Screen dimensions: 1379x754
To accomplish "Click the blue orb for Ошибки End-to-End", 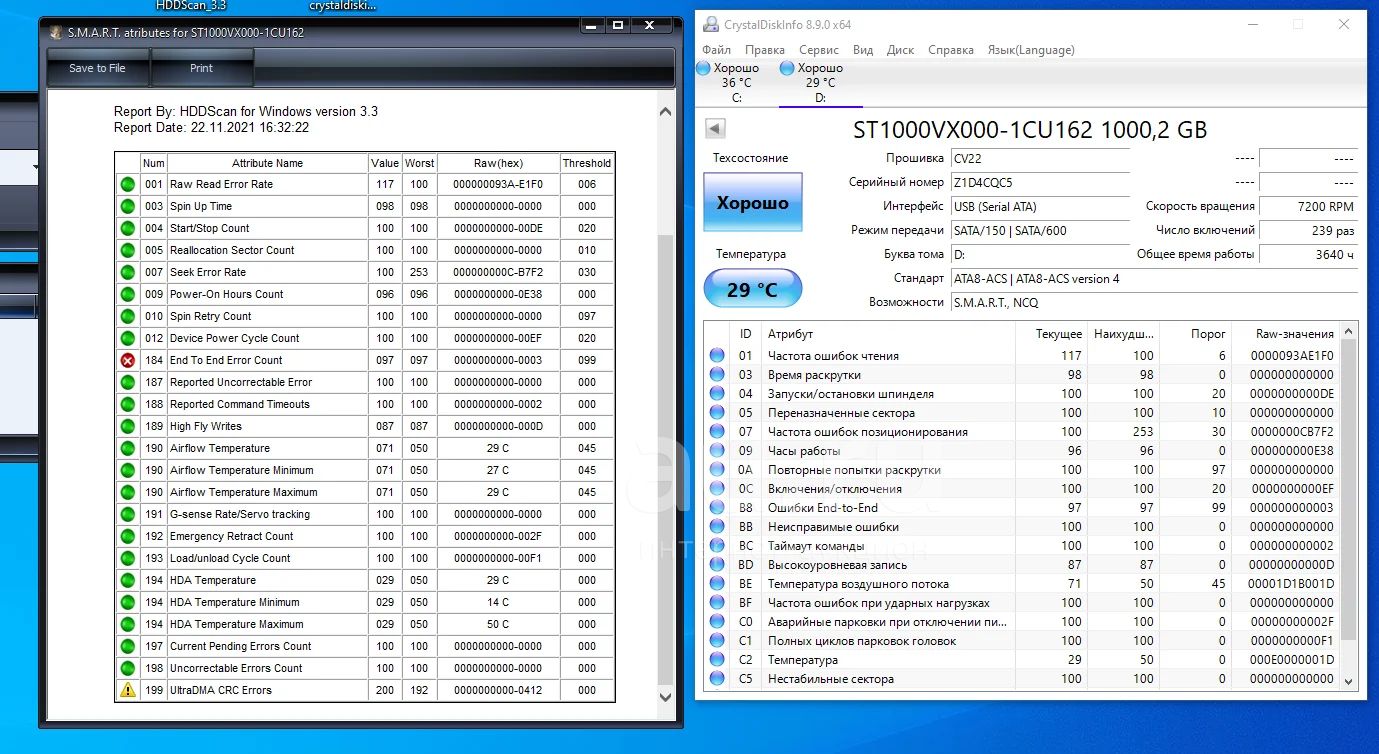I will click(717, 507).
